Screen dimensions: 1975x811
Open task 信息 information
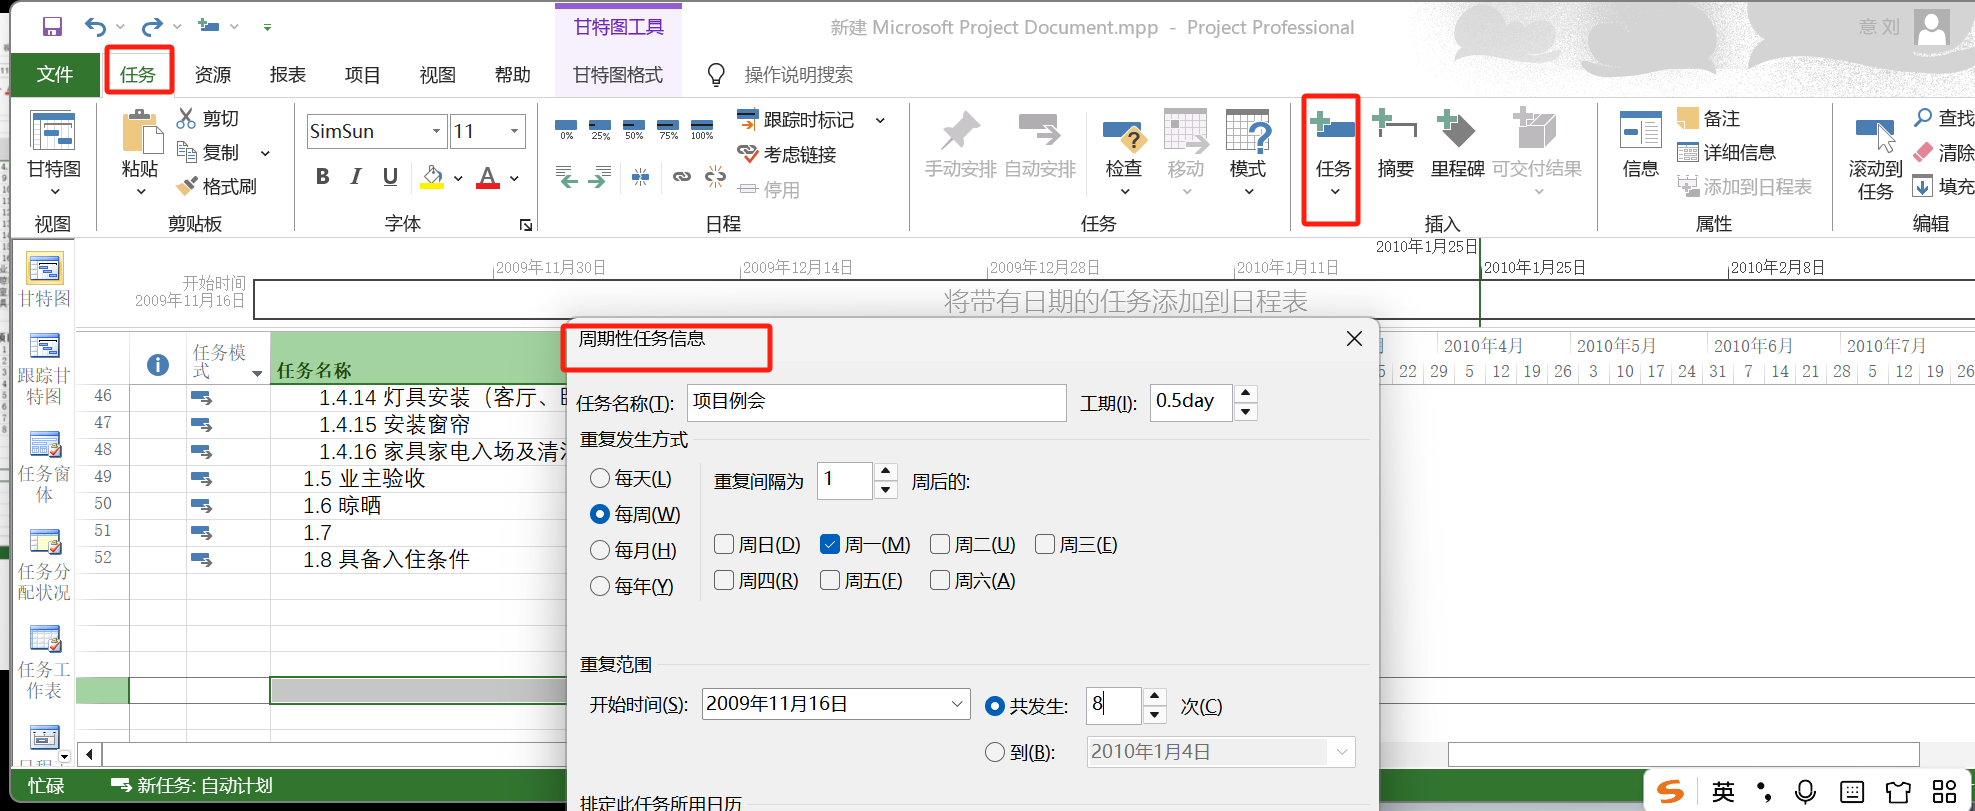[x=1640, y=145]
